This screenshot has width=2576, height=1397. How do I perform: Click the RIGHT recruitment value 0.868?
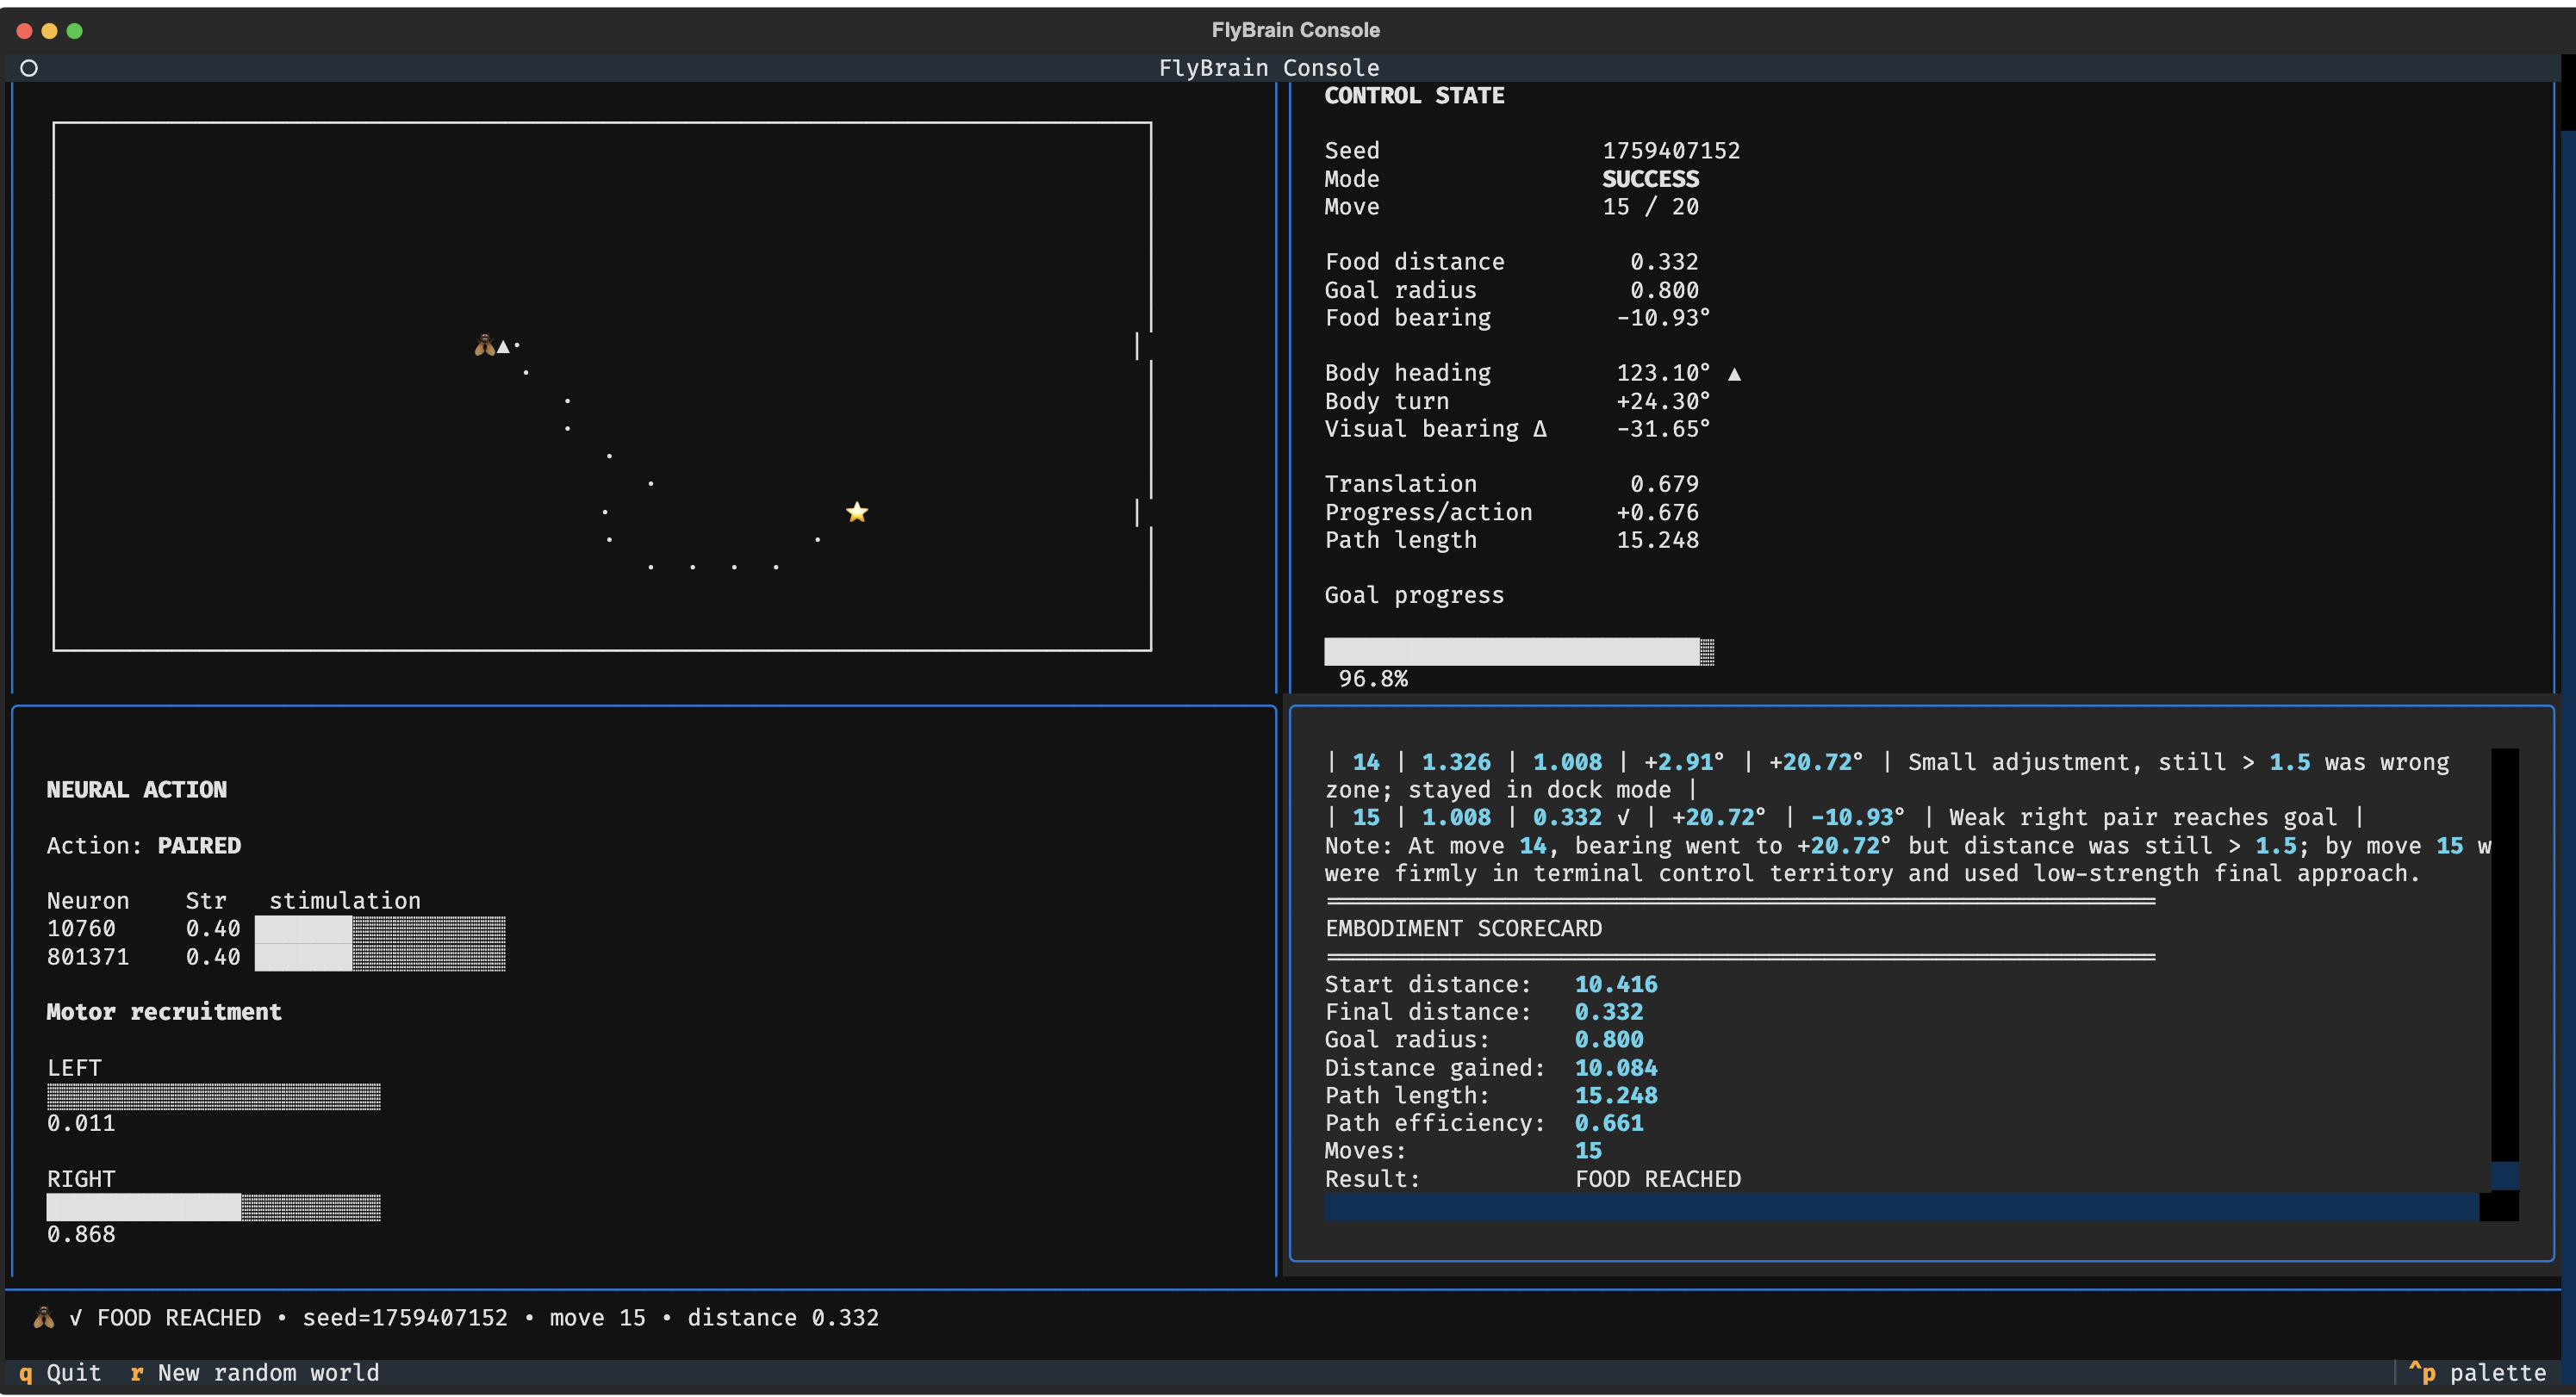tap(81, 1234)
